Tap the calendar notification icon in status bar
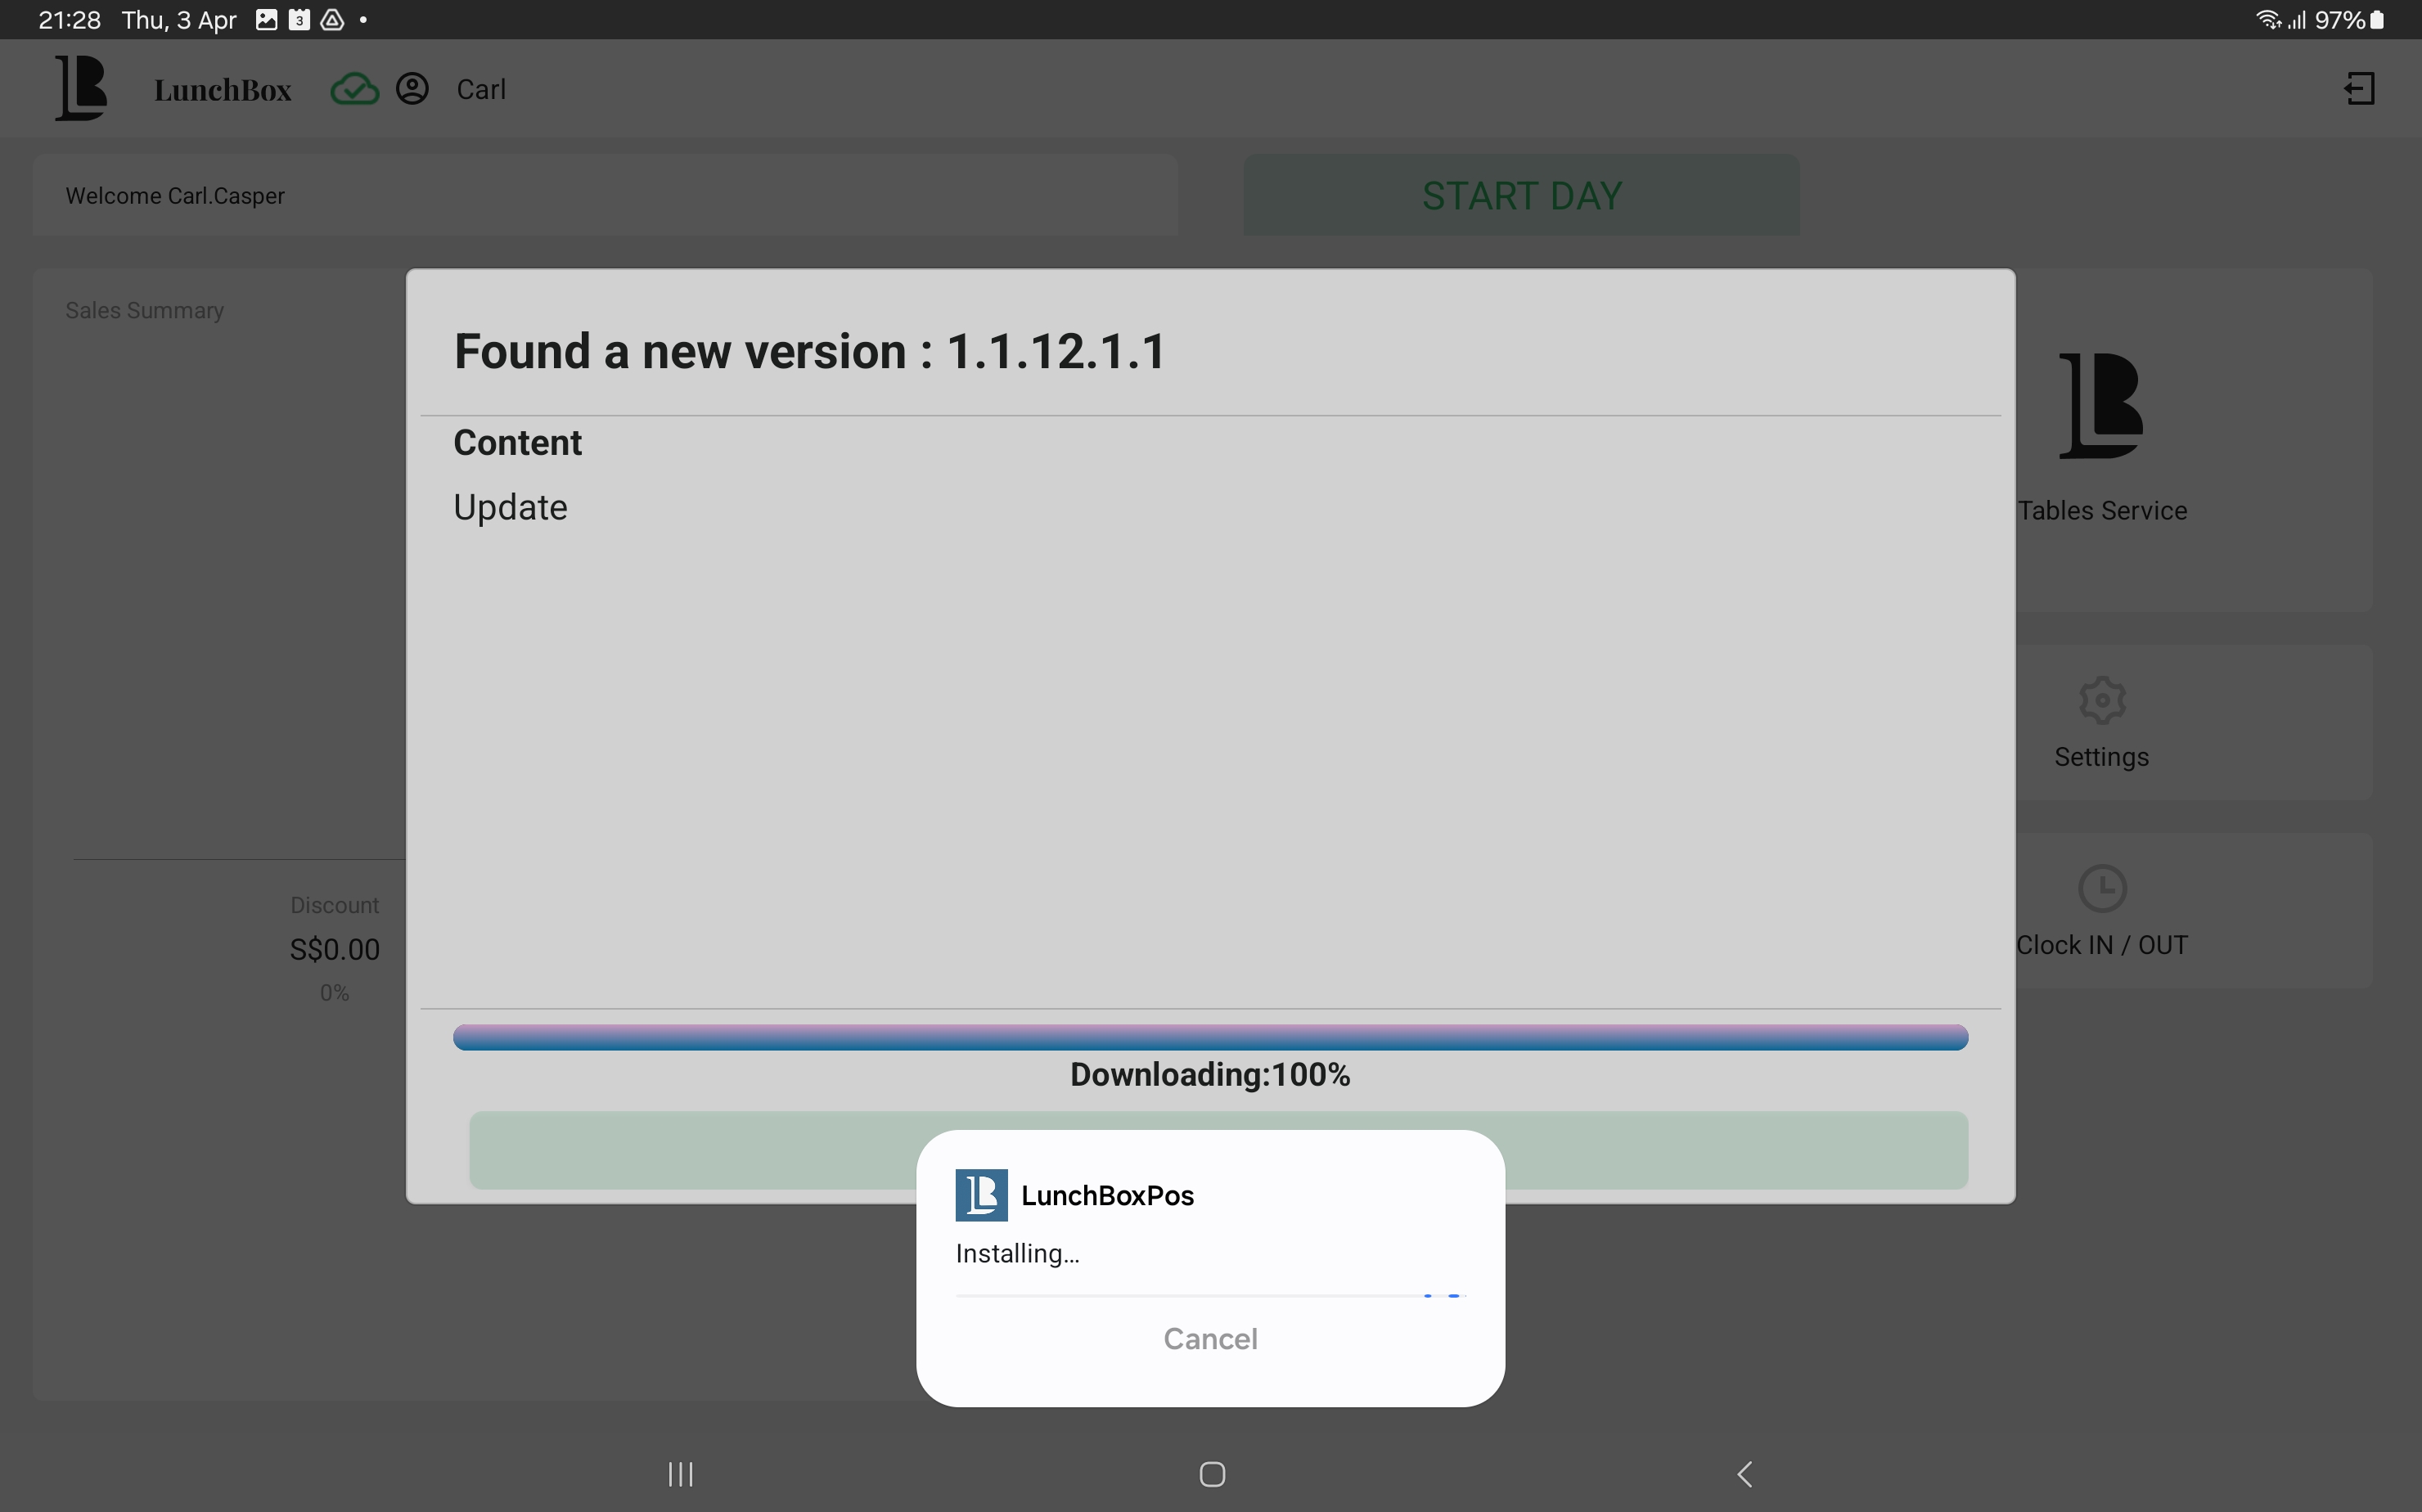The image size is (2422, 1512). [x=299, y=19]
